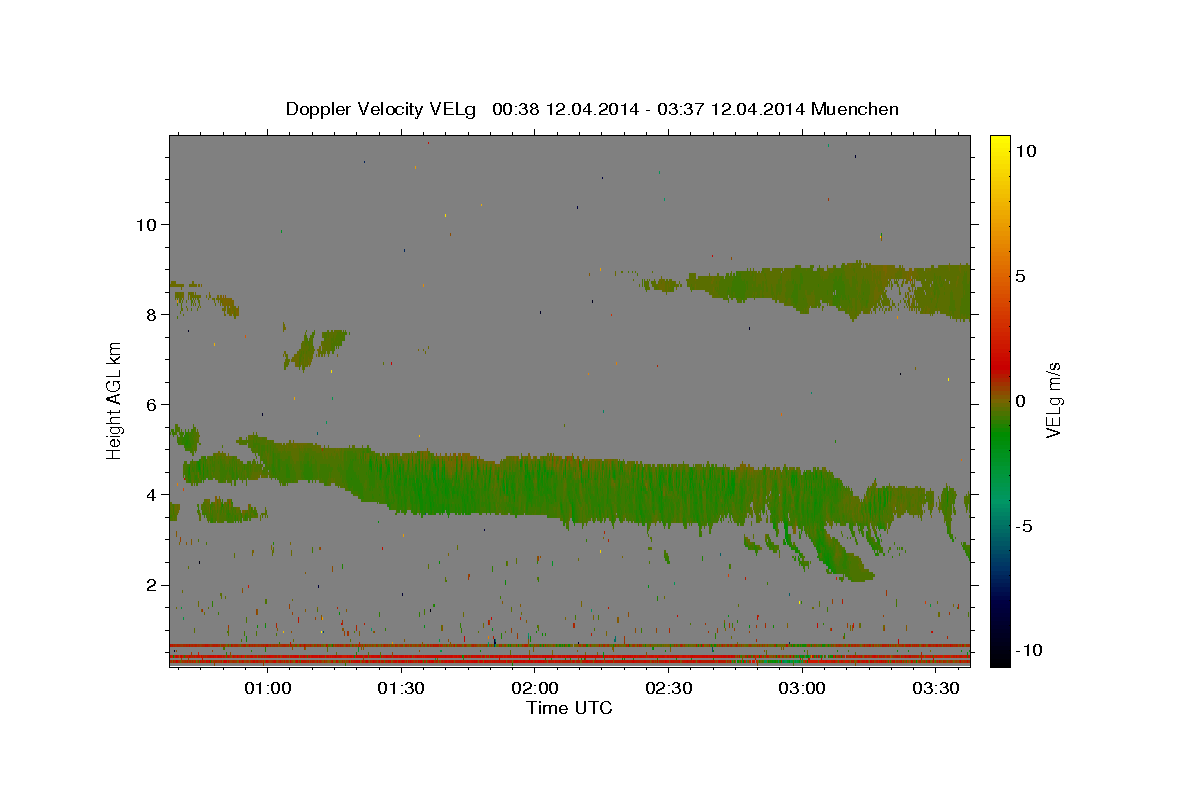The height and width of the screenshot is (800, 1200).
Task: Click the 01:30 time tick label
Action: coord(402,689)
